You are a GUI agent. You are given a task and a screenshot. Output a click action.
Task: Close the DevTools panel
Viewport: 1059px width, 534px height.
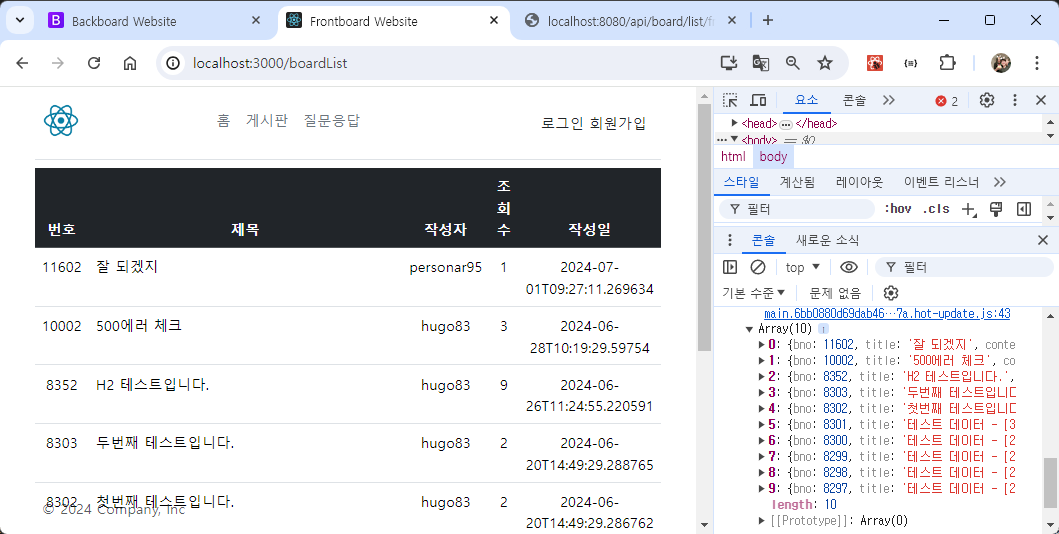1041,100
